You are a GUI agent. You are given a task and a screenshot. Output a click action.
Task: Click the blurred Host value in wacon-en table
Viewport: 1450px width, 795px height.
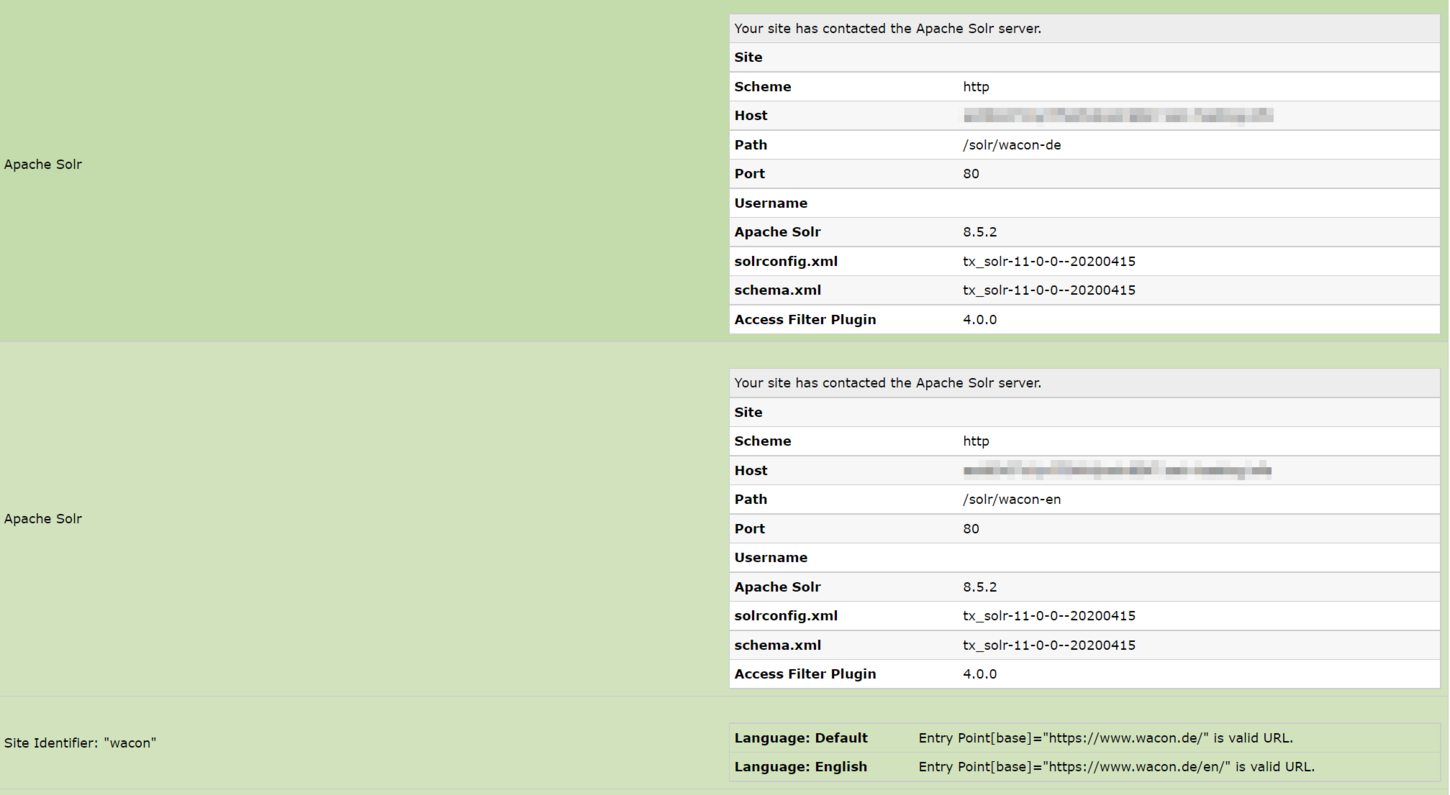click(x=1117, y=470)
